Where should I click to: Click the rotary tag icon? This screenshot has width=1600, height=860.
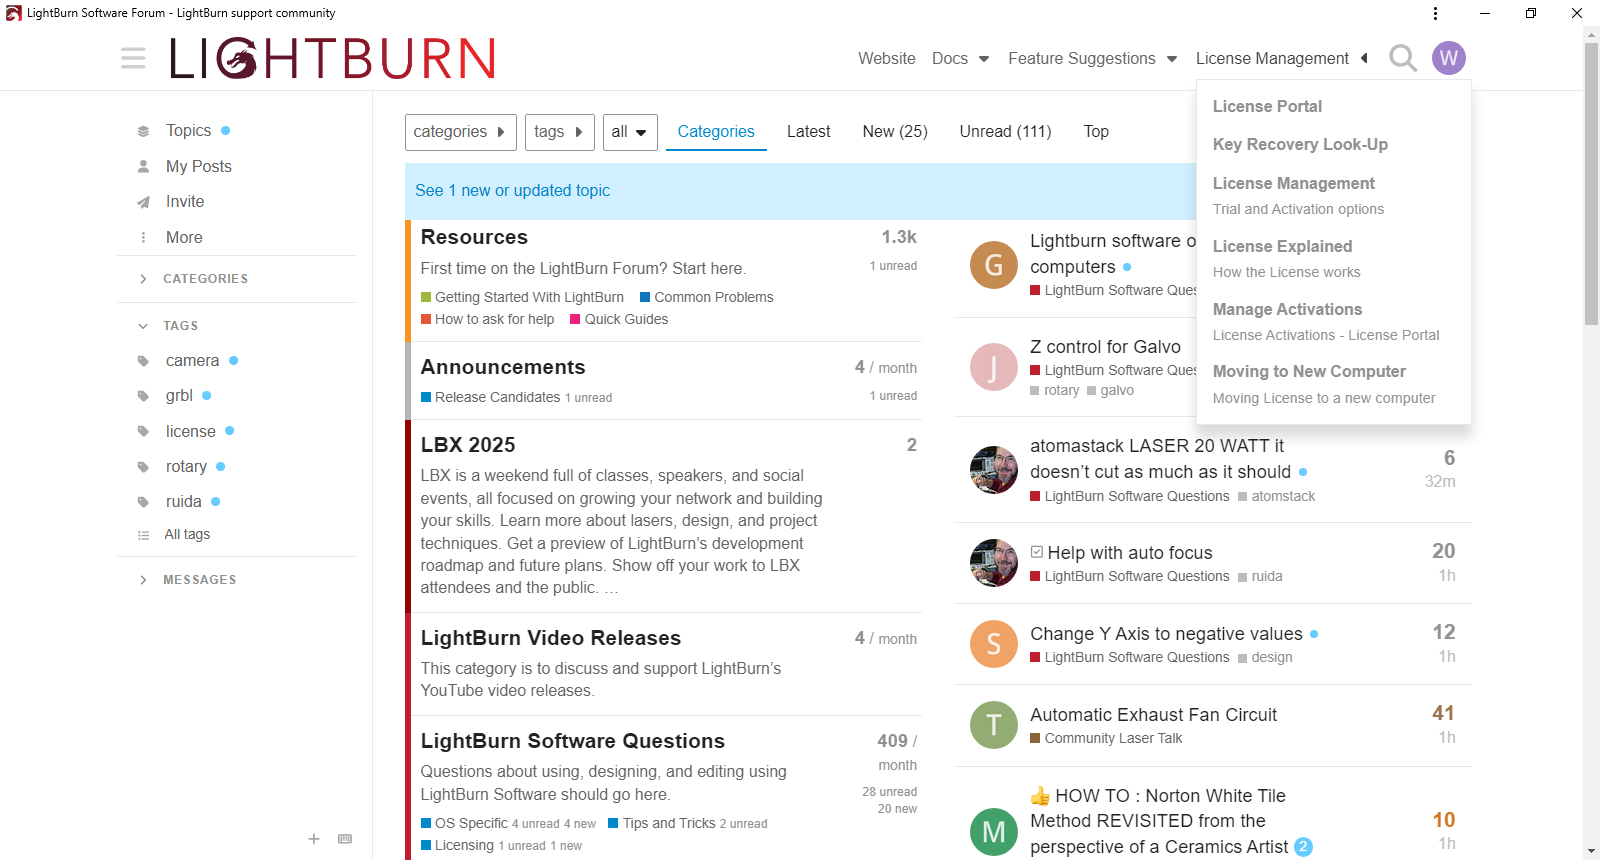tap(143, 467)
